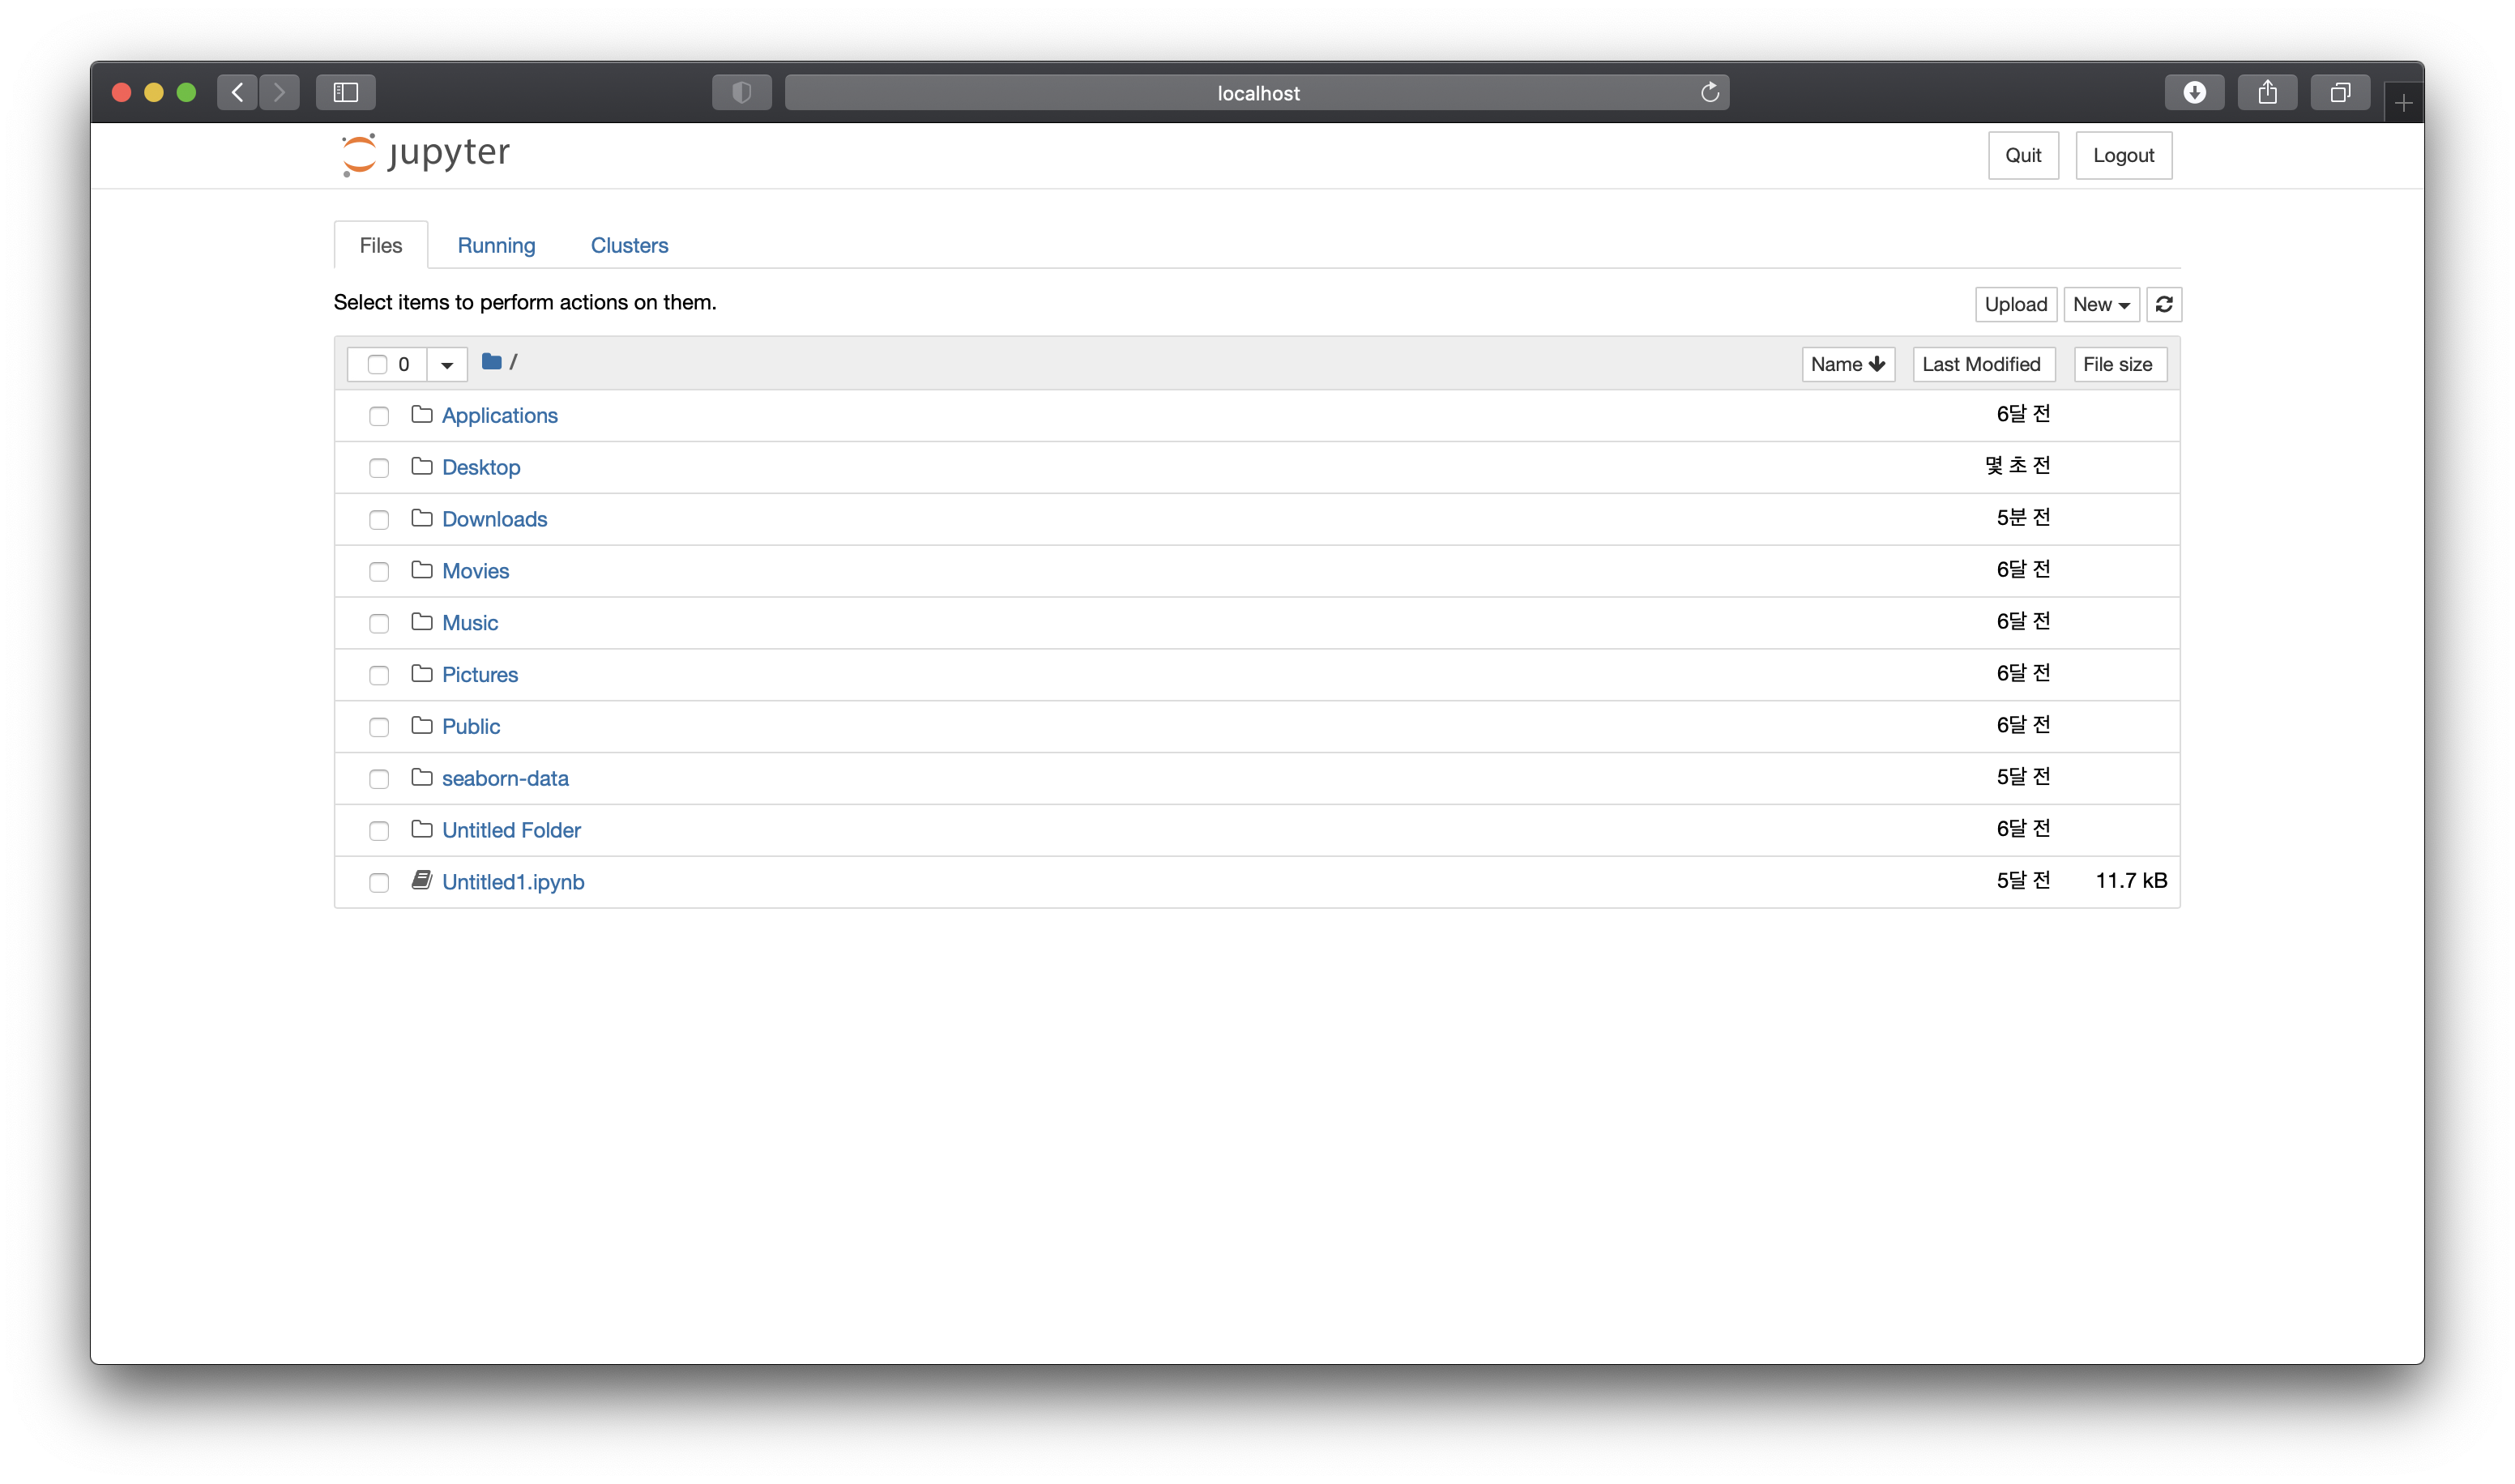This screenshot has width=2515, height=1484.
Task: Expand the select-items dropdown arrow
Action: [447, 365]
